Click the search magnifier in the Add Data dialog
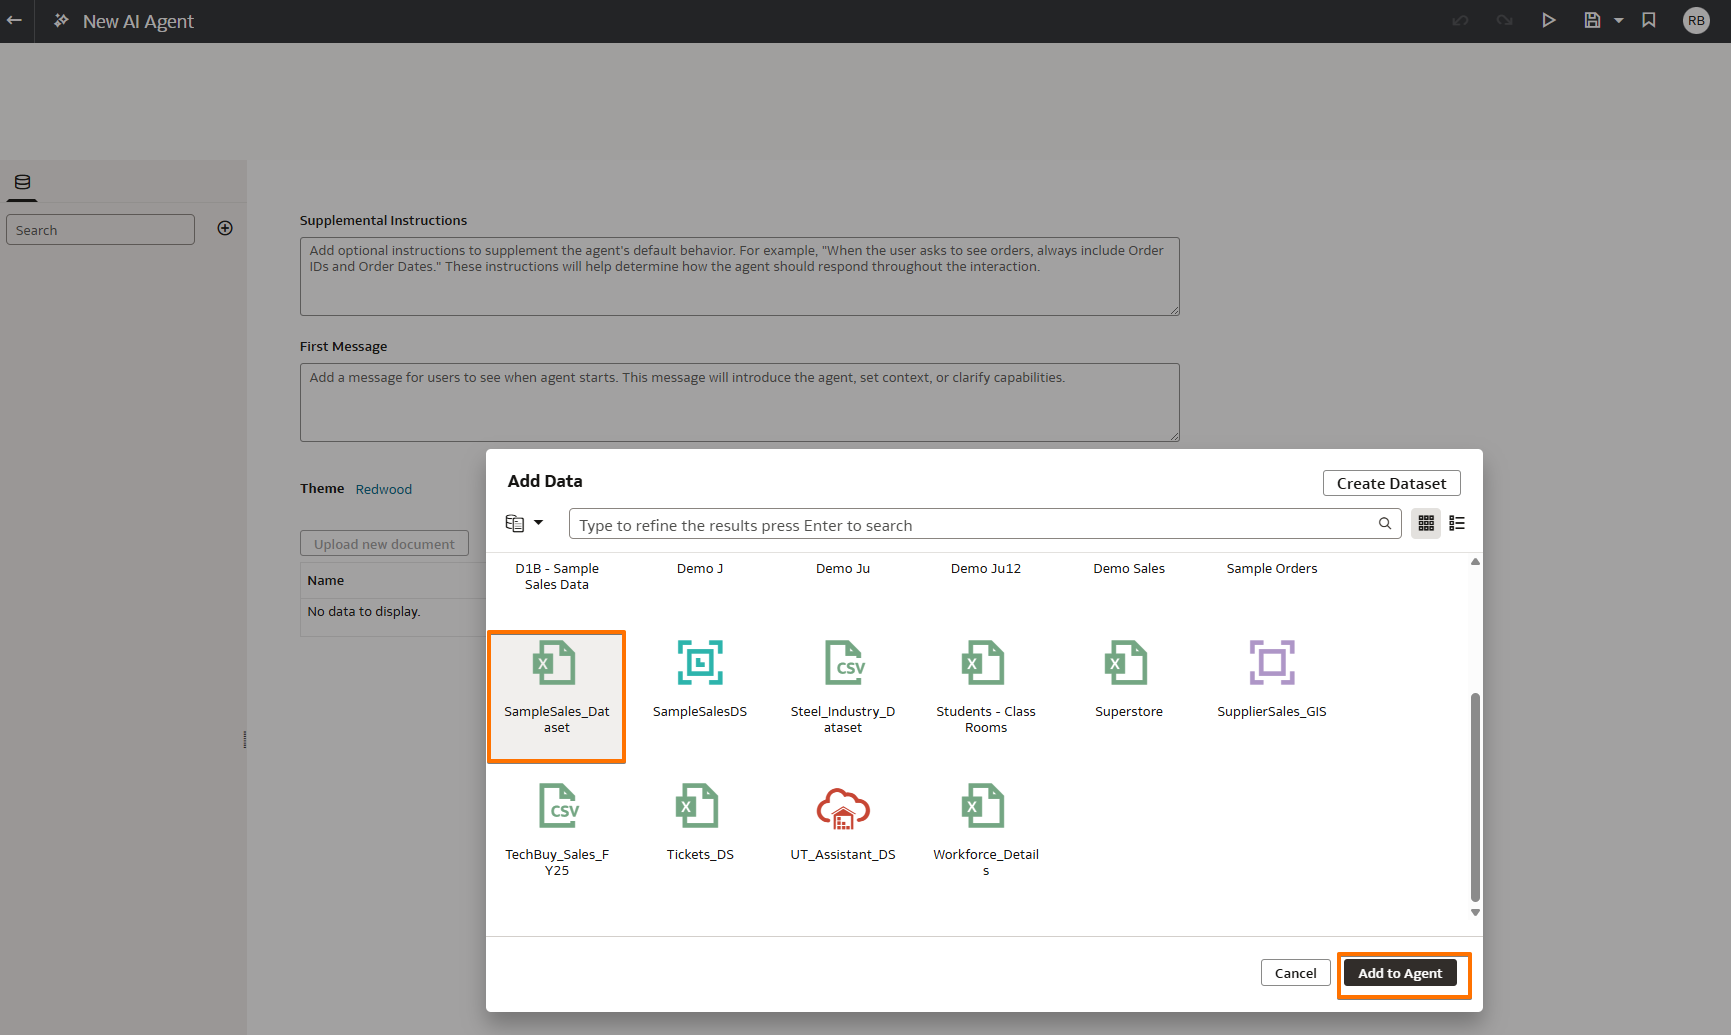The height and width of the screenshot is (1035, 1731). pyautogui.click(x=1385, y=523)
